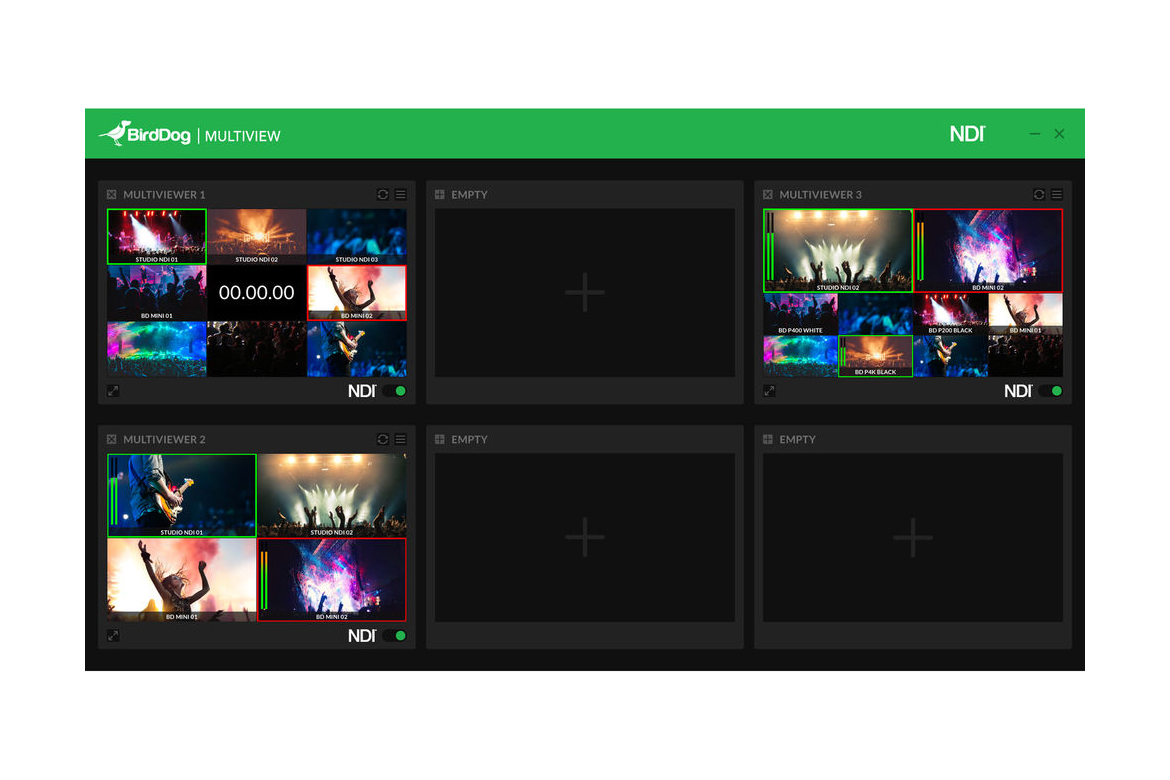Click the MULTIVIEWER 1 panel title
This screenshot has width=1170, height=780.
164,195
